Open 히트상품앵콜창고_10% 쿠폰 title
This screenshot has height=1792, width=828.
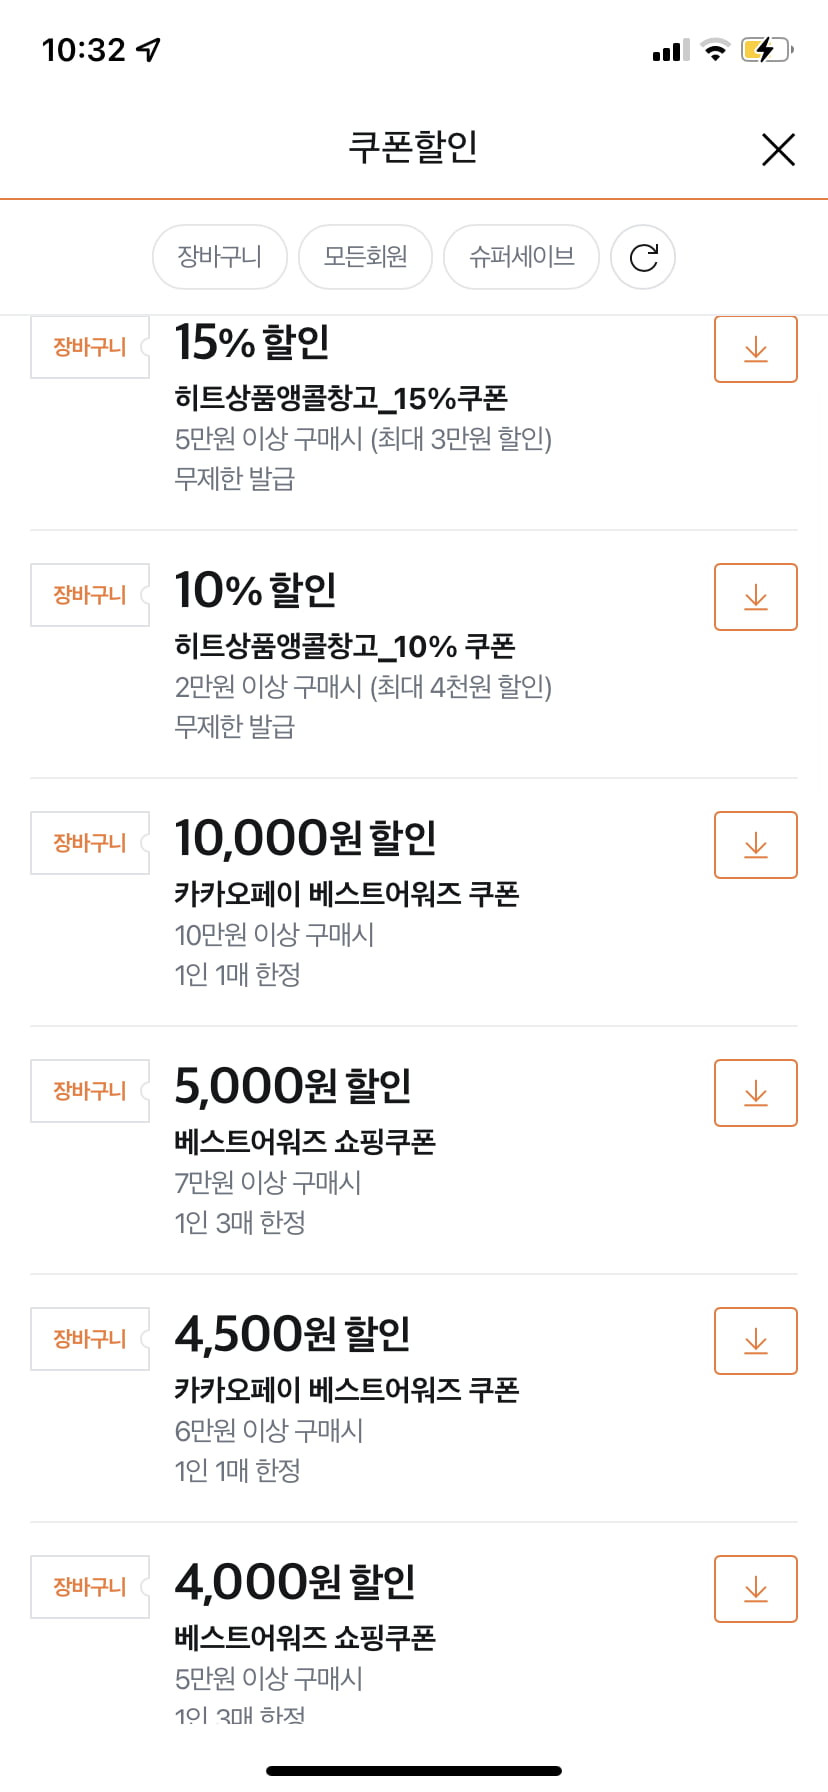(x=345, y=646)
